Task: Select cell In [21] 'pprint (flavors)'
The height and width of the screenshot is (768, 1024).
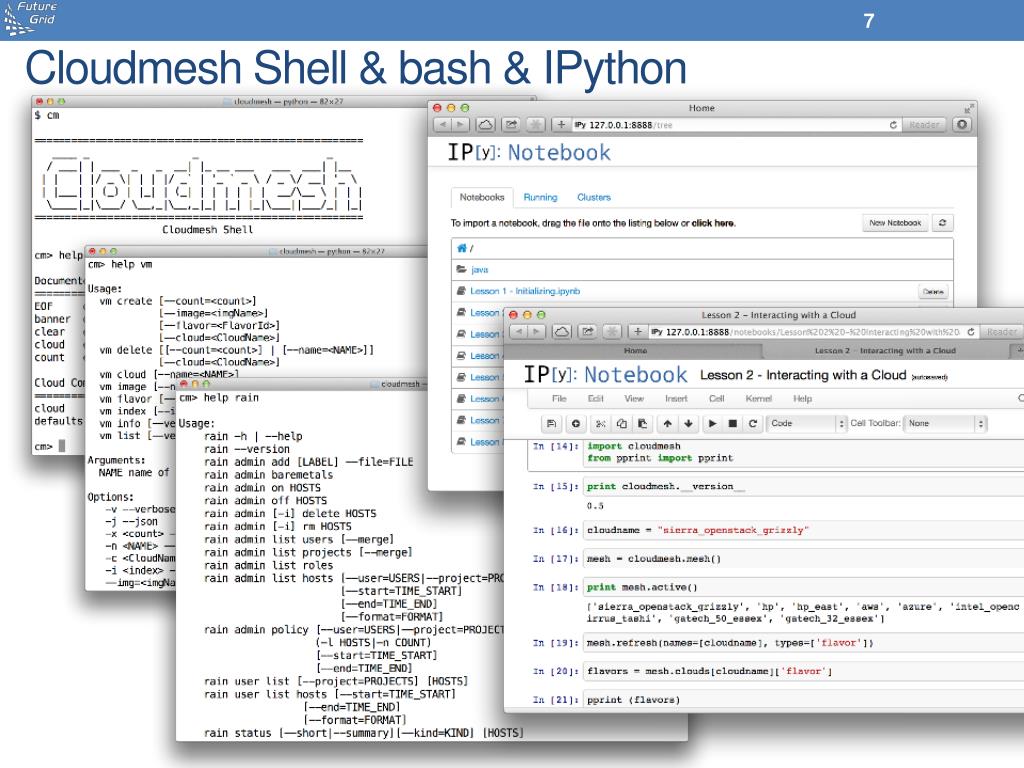Action: [x=803, y=700]
